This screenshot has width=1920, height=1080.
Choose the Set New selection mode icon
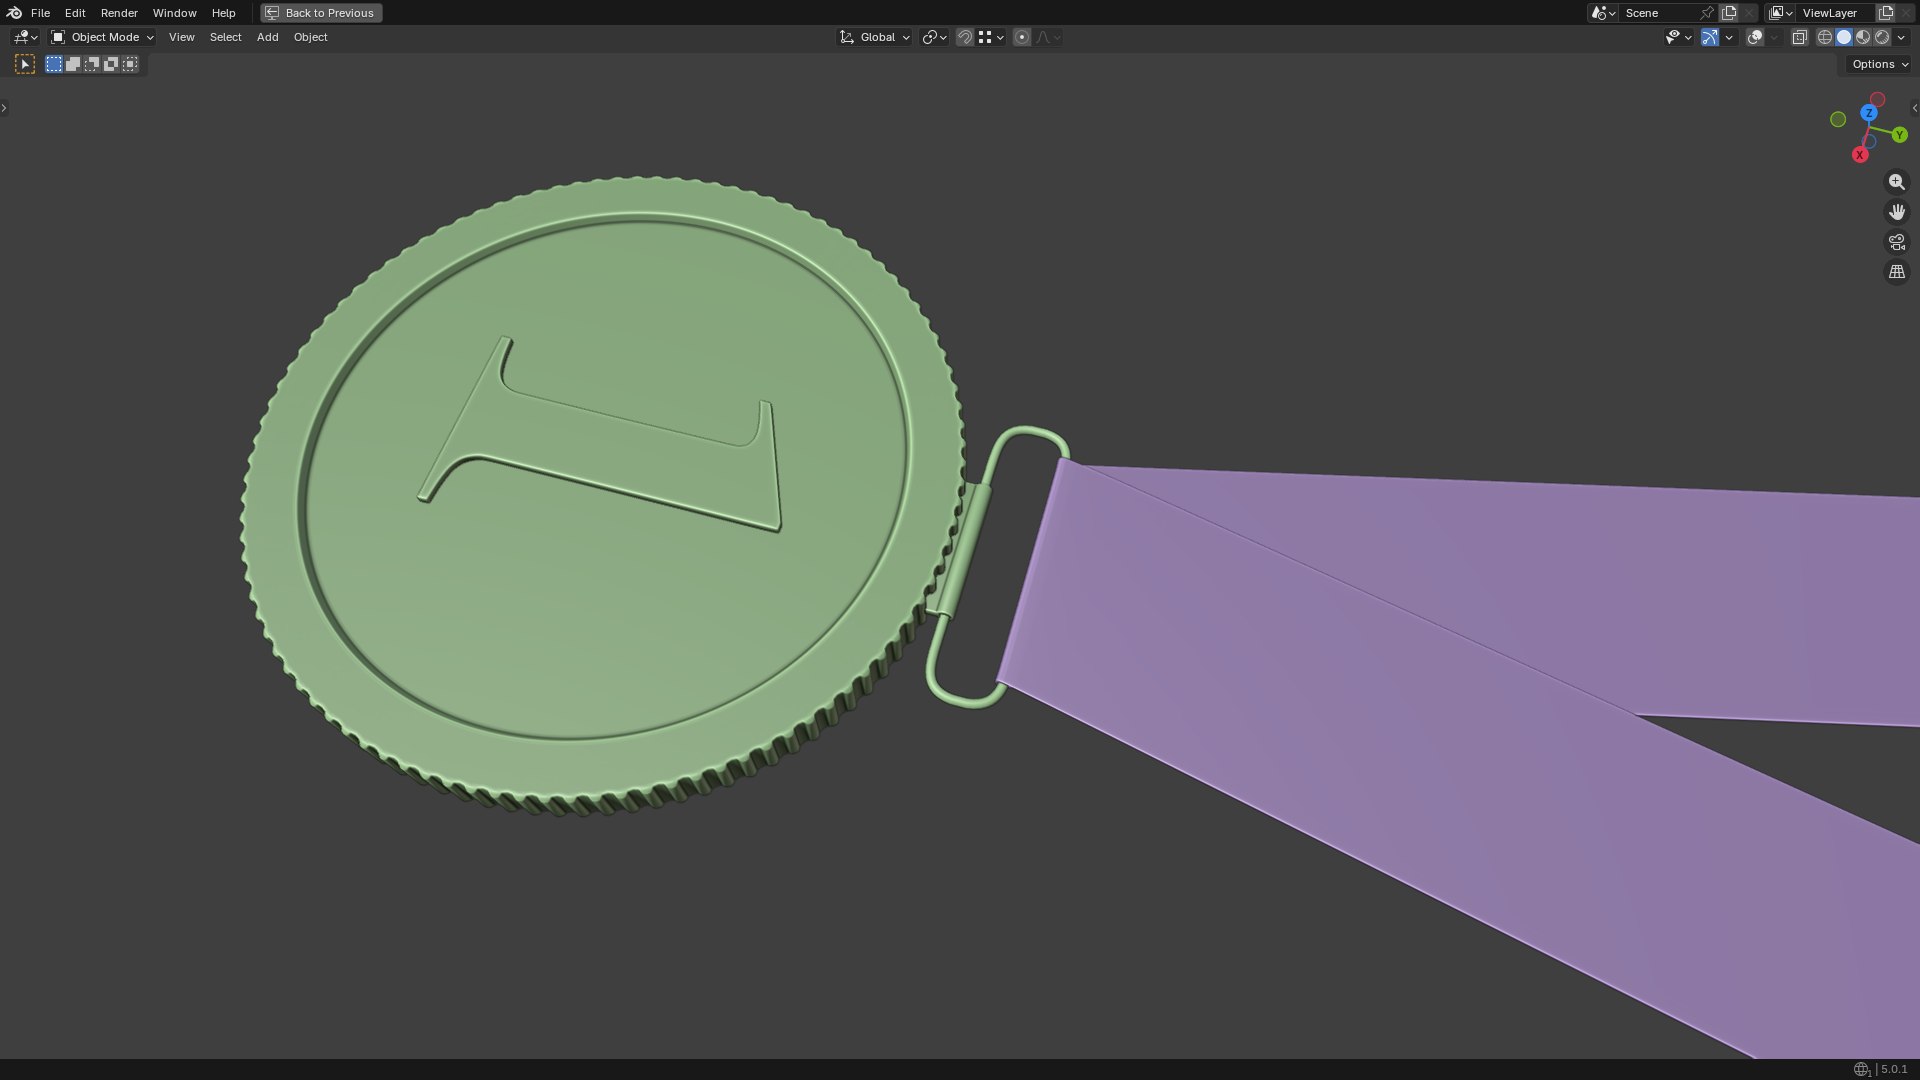pos(54,64)
